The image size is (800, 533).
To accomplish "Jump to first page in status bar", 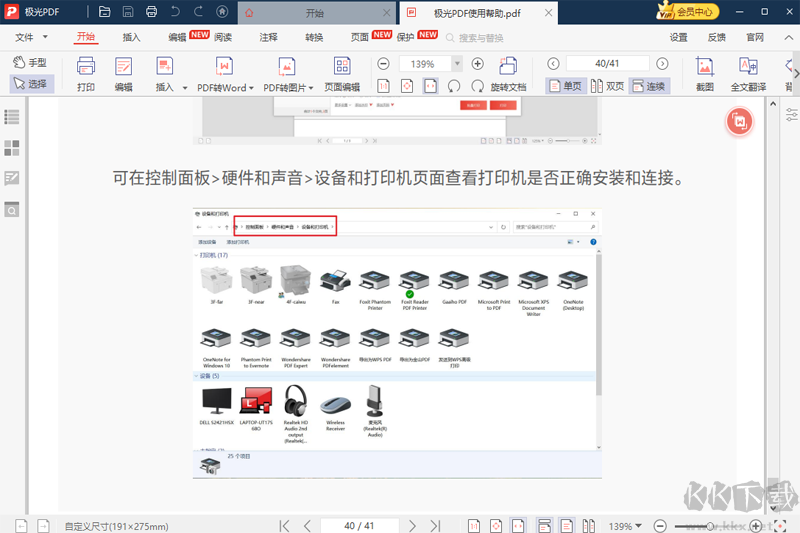I will (284, 526).
